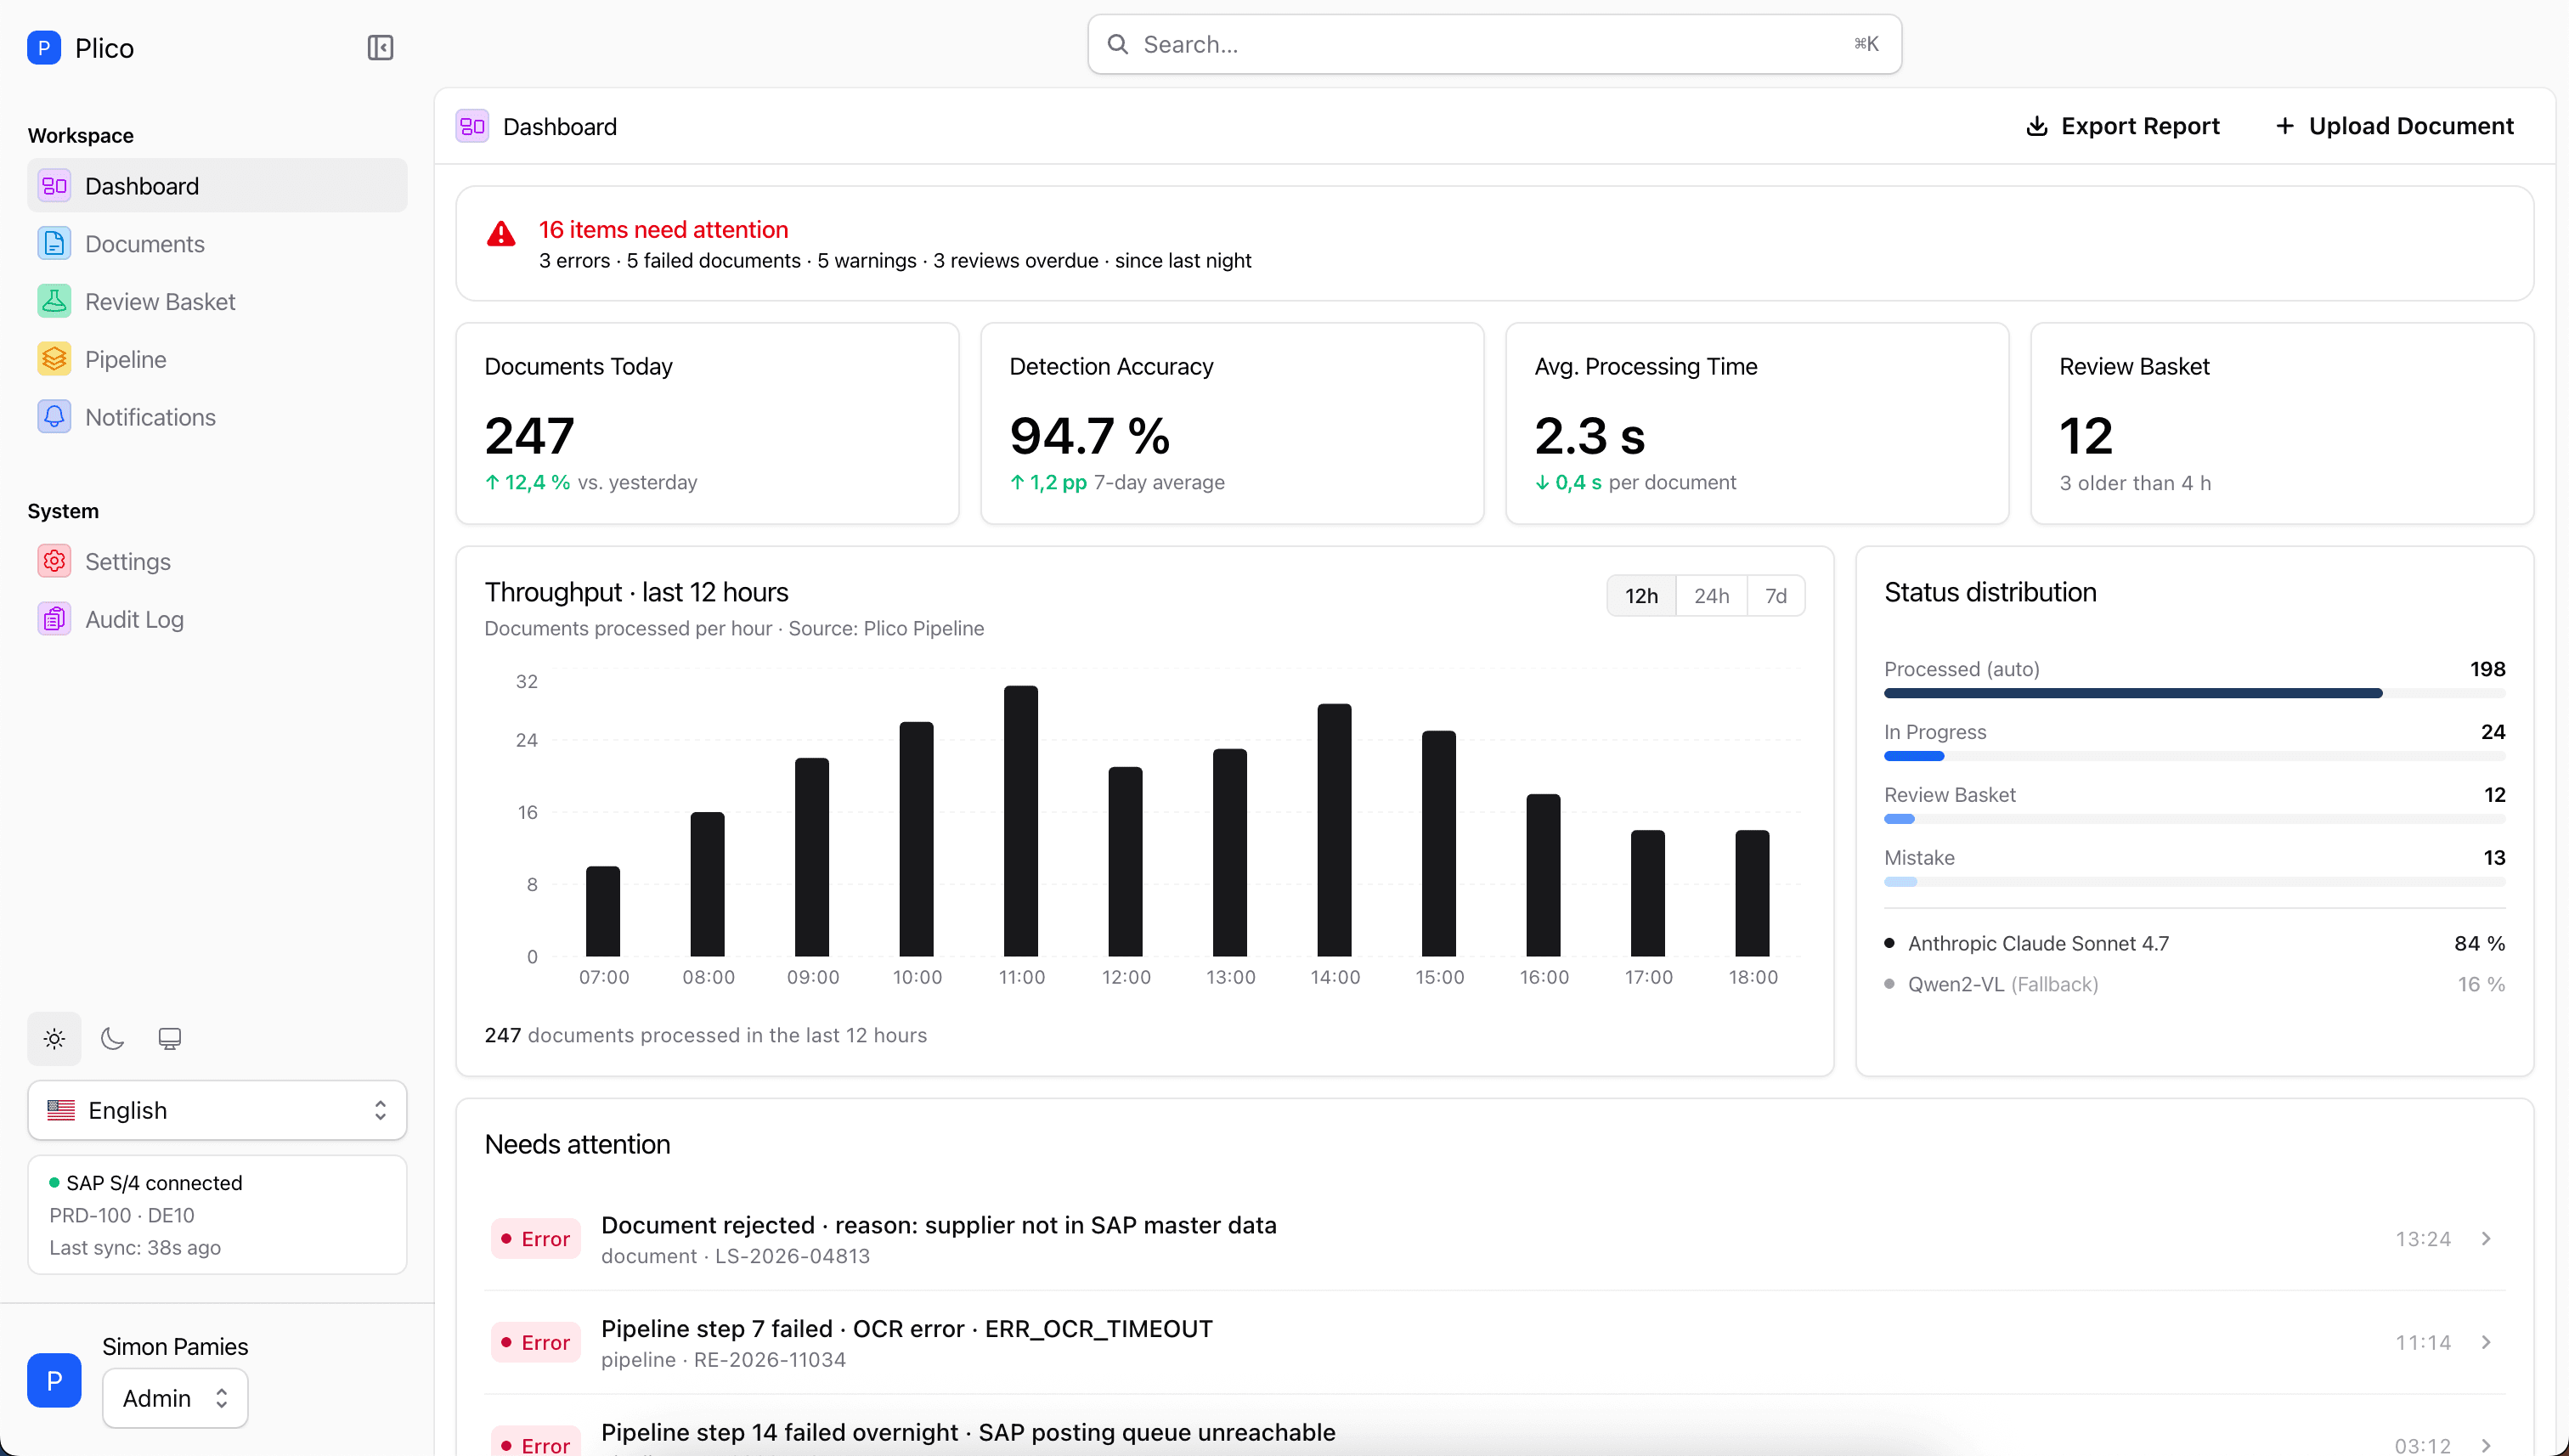The width and height of the screenshot is (2569, 1456).
Task: Open the ERR_OCR_TIMEOUT pipeline error
Action: pyautogui.click(x=1494, y=1342)
